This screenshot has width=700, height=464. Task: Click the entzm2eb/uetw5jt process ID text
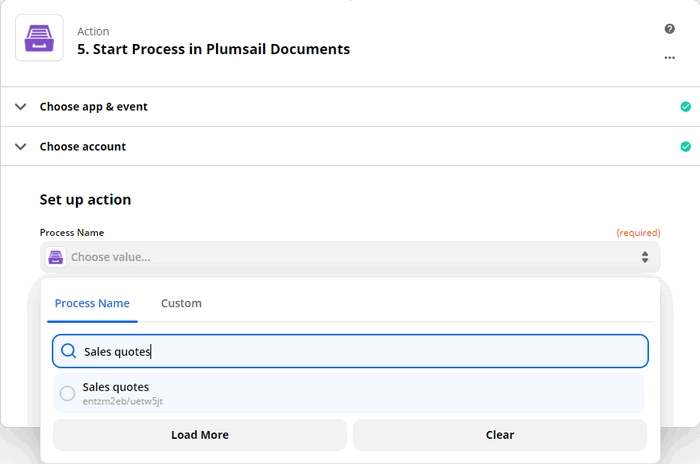[x=122, y=401]
